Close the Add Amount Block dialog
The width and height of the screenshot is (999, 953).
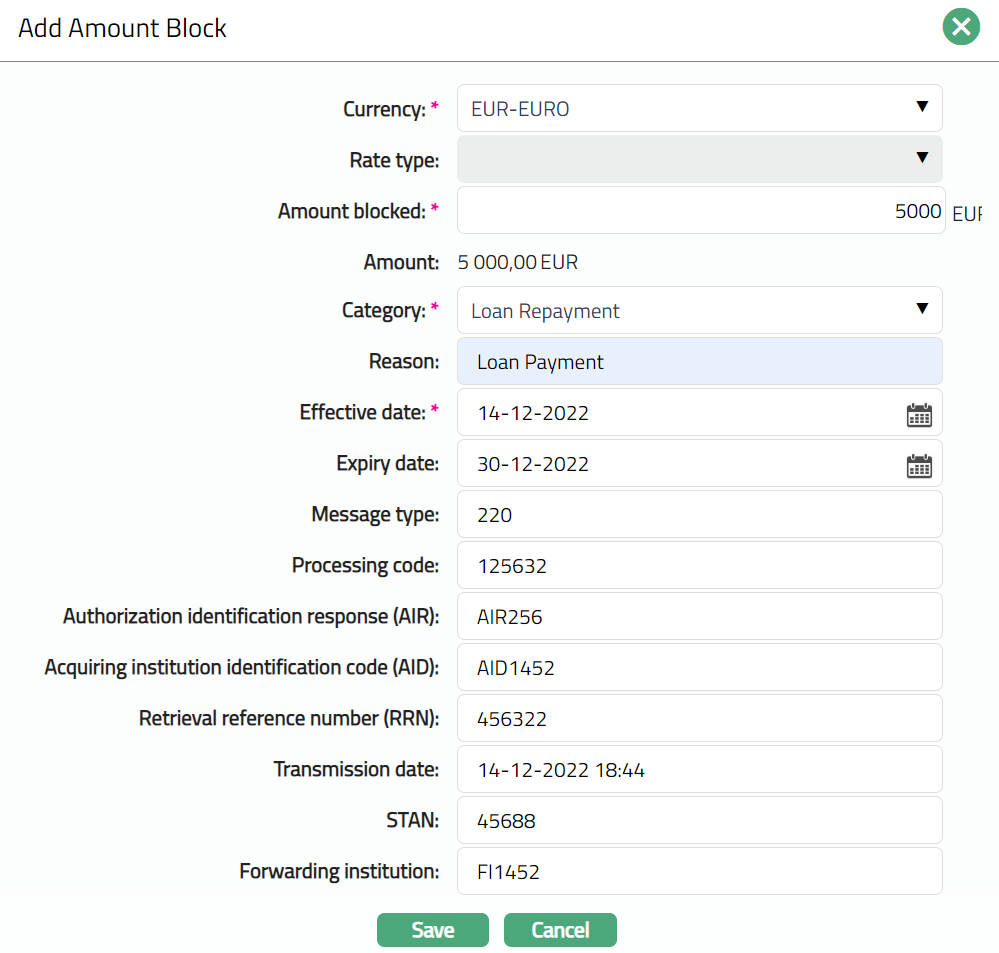point(960,27)
